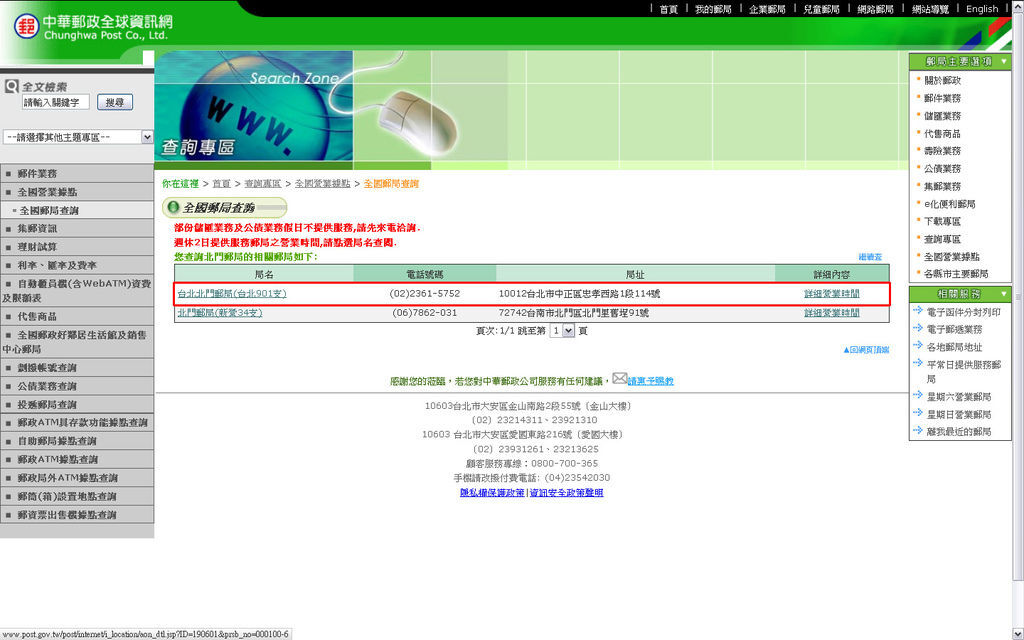Open 各縣市主要郵局 in the right menu

click(956, 274)
